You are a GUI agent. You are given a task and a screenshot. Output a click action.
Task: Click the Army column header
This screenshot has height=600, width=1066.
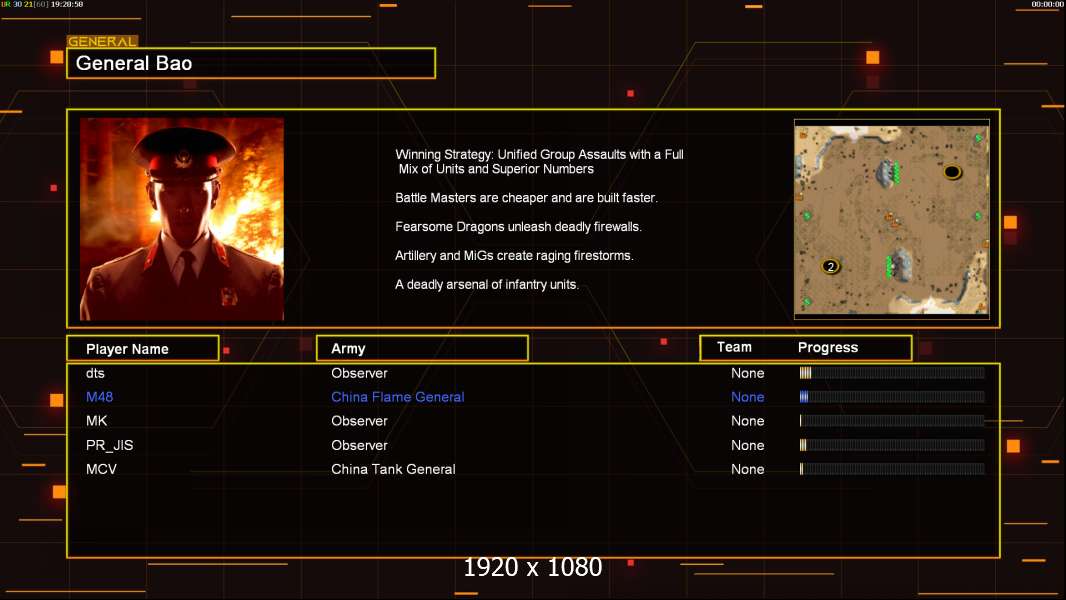pos(422,349)
